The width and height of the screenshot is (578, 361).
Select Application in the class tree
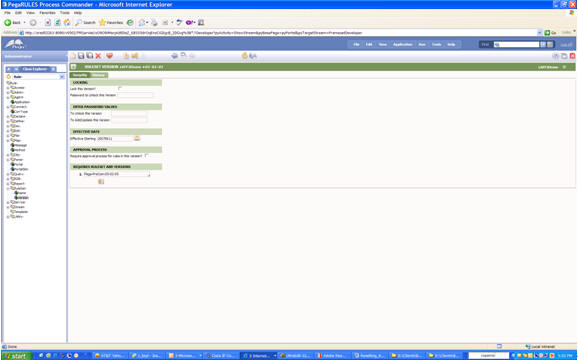[x=22, y=102]
